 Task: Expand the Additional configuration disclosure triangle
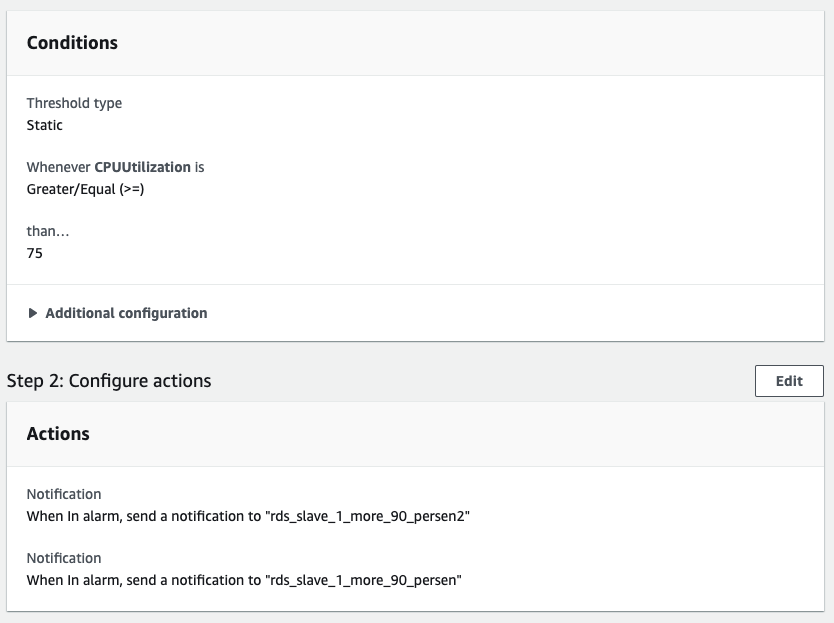[x=34, y=313]
